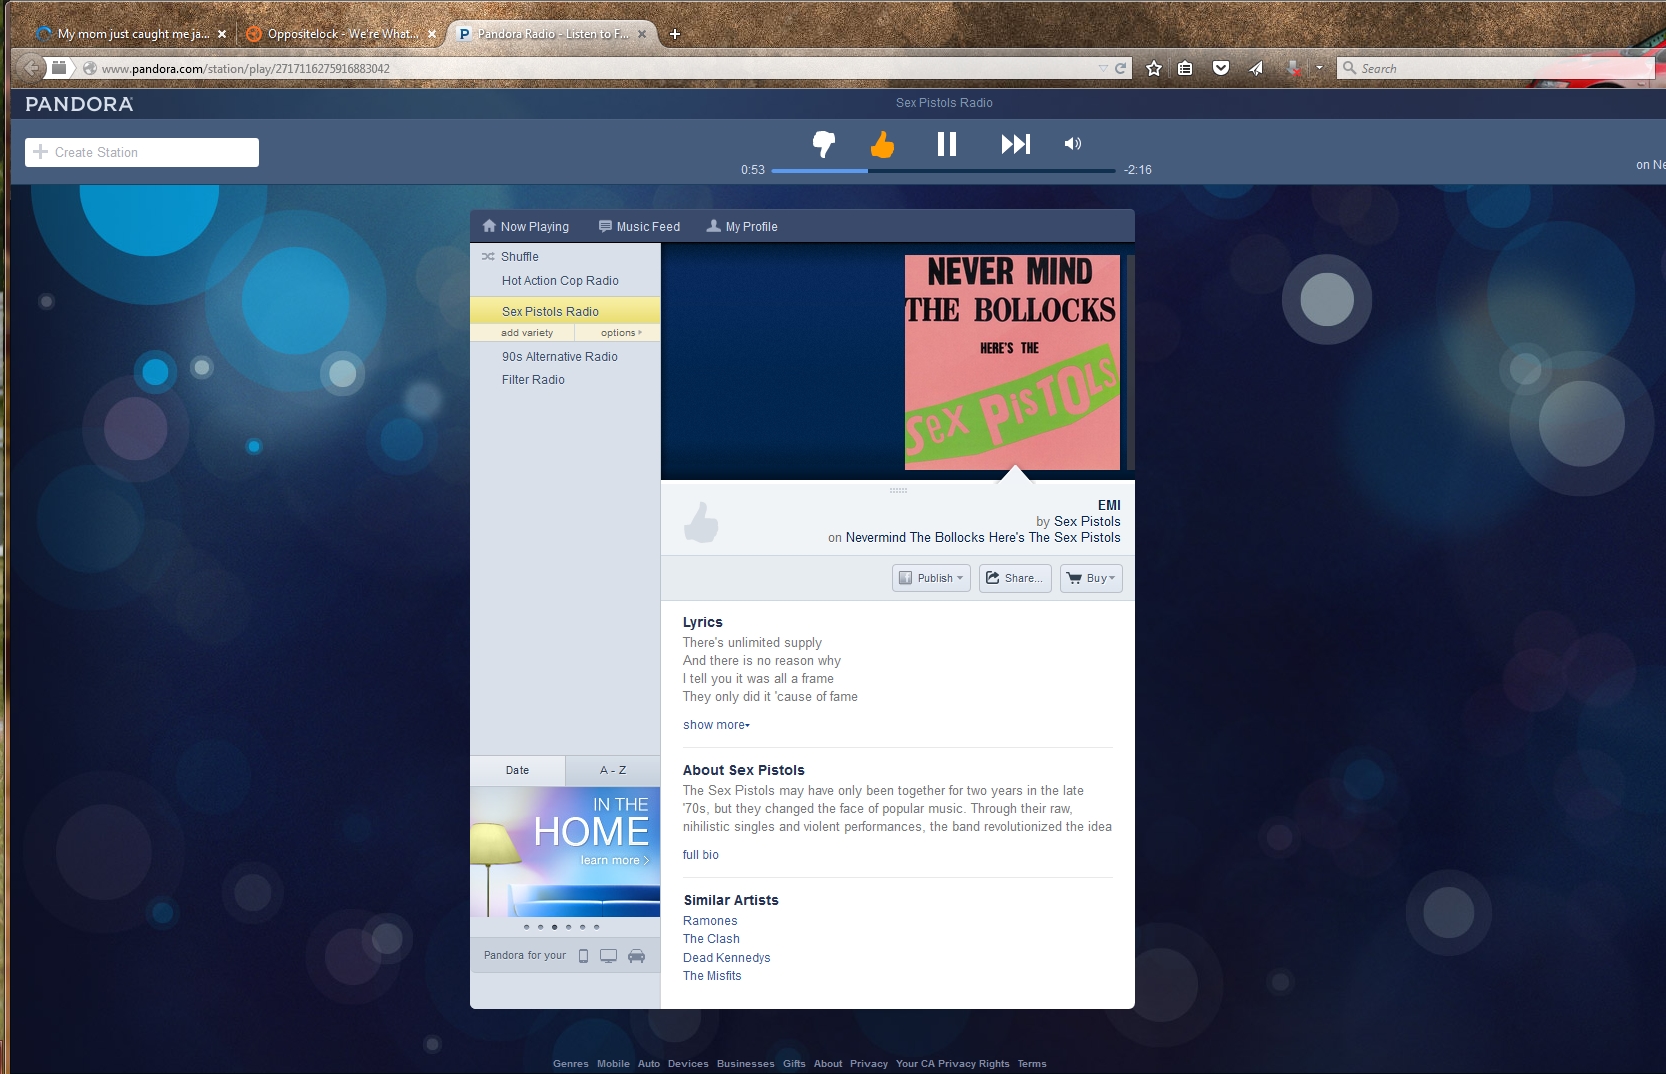Close the Pandora Radio browser tab
The image size is (1666, 1074).
(642, 34)
